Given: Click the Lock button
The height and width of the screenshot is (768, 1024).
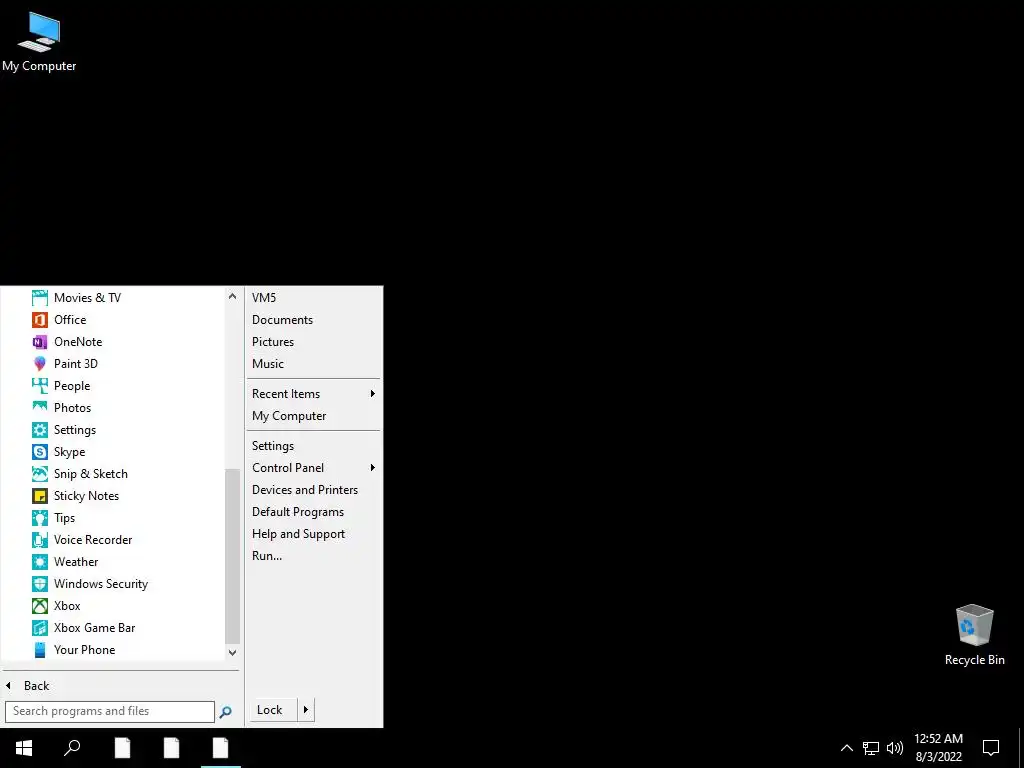Looking at the screenshot, I should click(x=272, y=710).
